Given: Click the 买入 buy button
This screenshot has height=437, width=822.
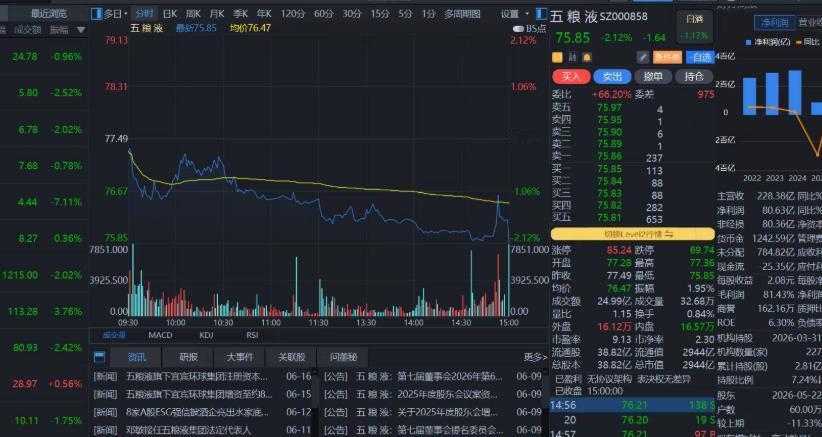Looking at the screenshot, I should [571, 77].
